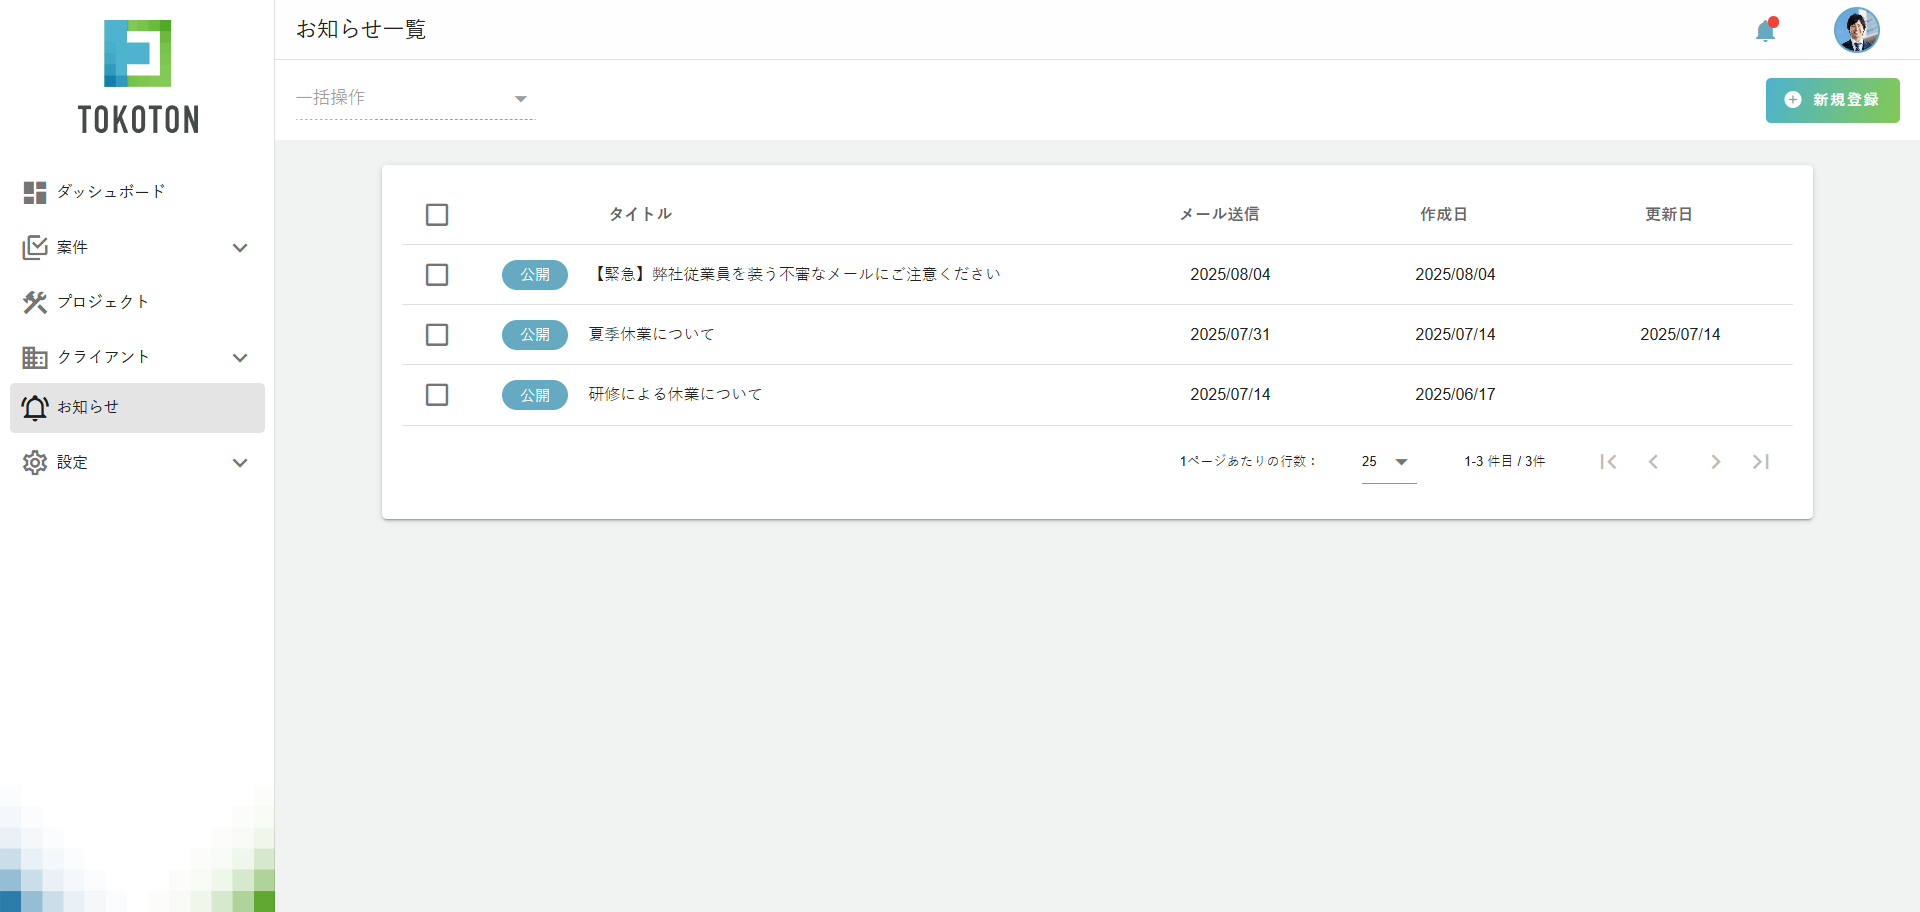Go to the first page arrow
This screenshot has height=912, width=1920.
tap(1608, 461)
